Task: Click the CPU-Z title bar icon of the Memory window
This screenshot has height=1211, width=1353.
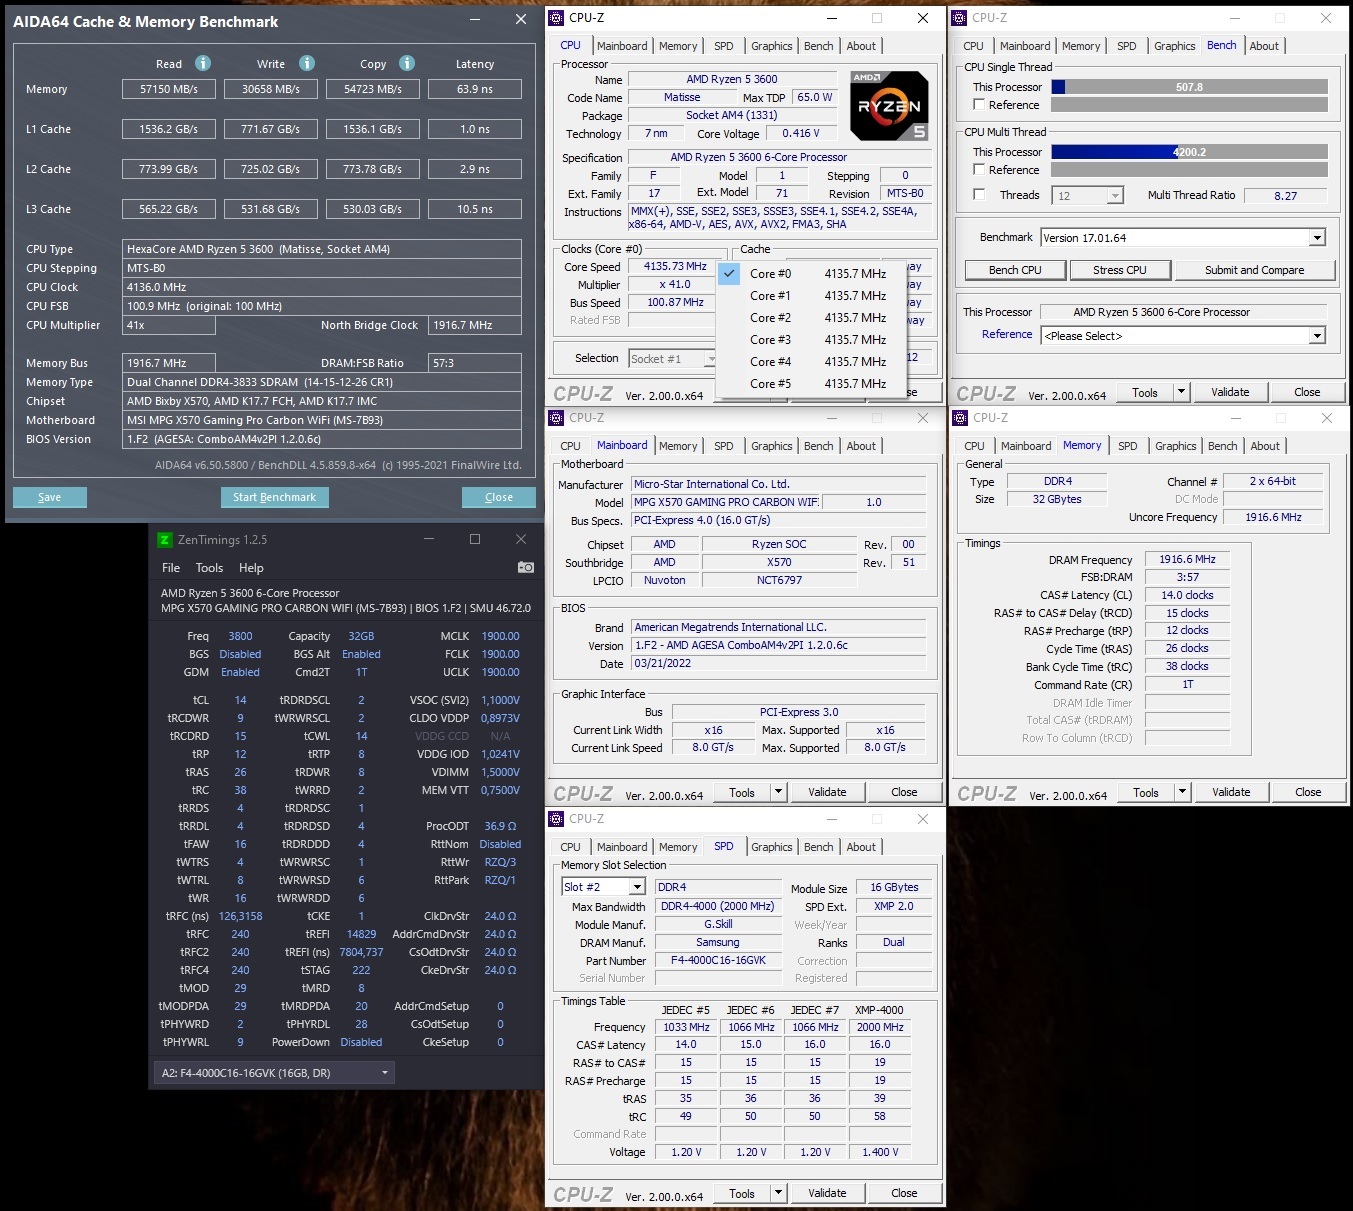Action: tap(961, 418)
